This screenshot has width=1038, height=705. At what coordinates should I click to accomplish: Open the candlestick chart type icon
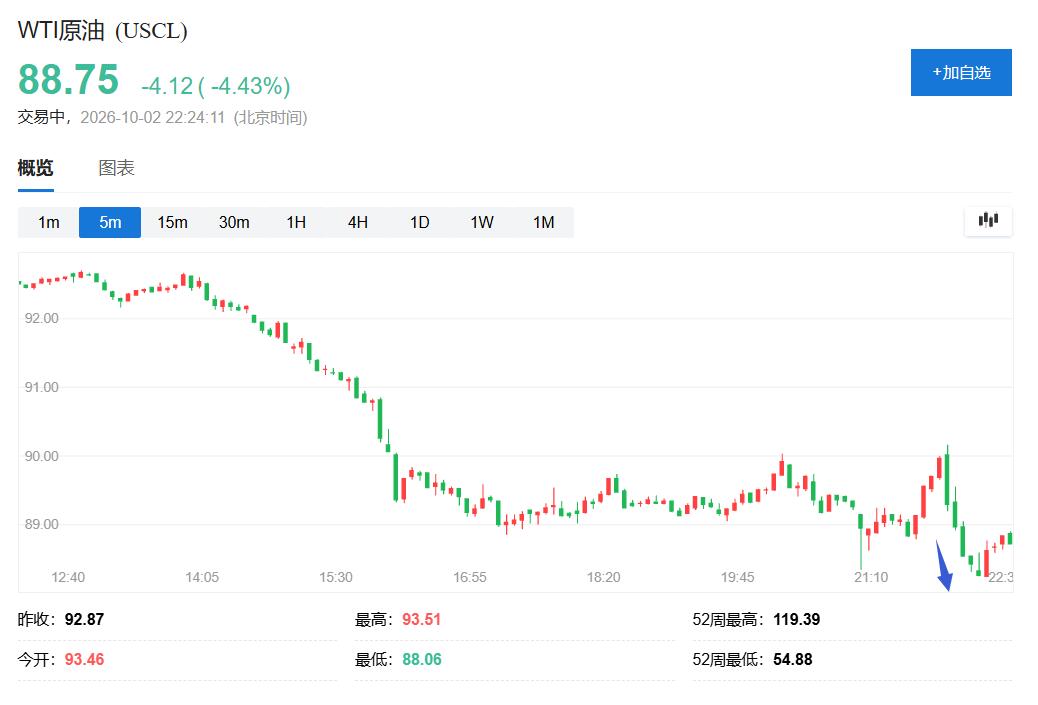point(988,220)
